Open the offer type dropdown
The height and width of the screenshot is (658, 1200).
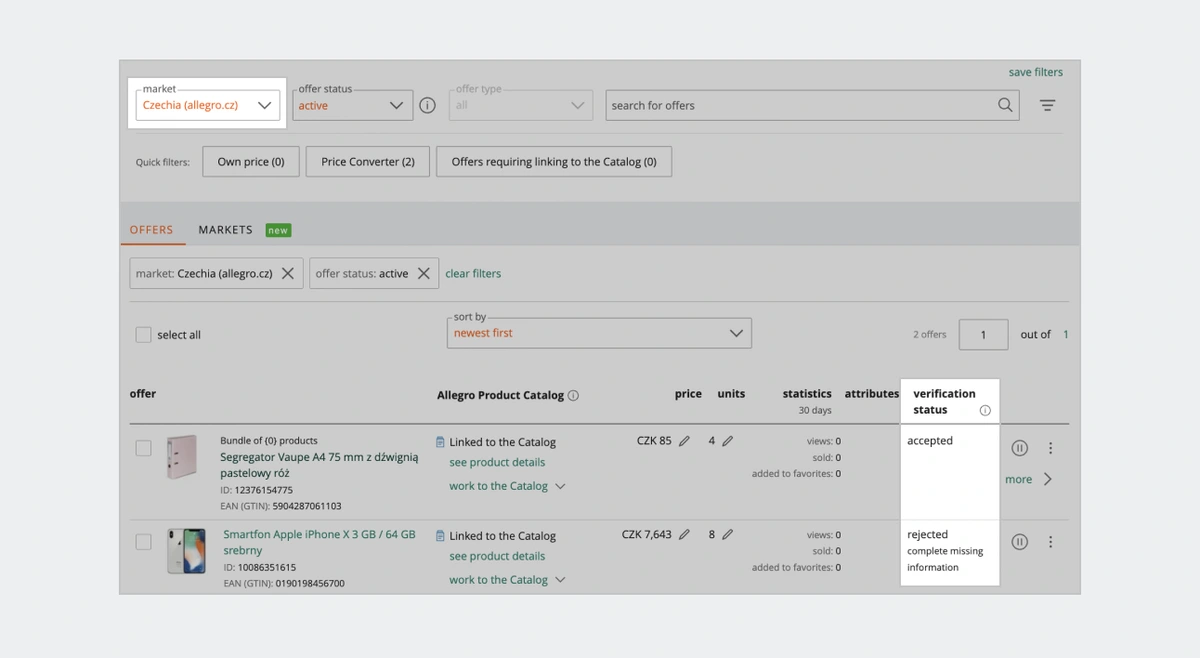pyautogui.click(x=521, y=105)
